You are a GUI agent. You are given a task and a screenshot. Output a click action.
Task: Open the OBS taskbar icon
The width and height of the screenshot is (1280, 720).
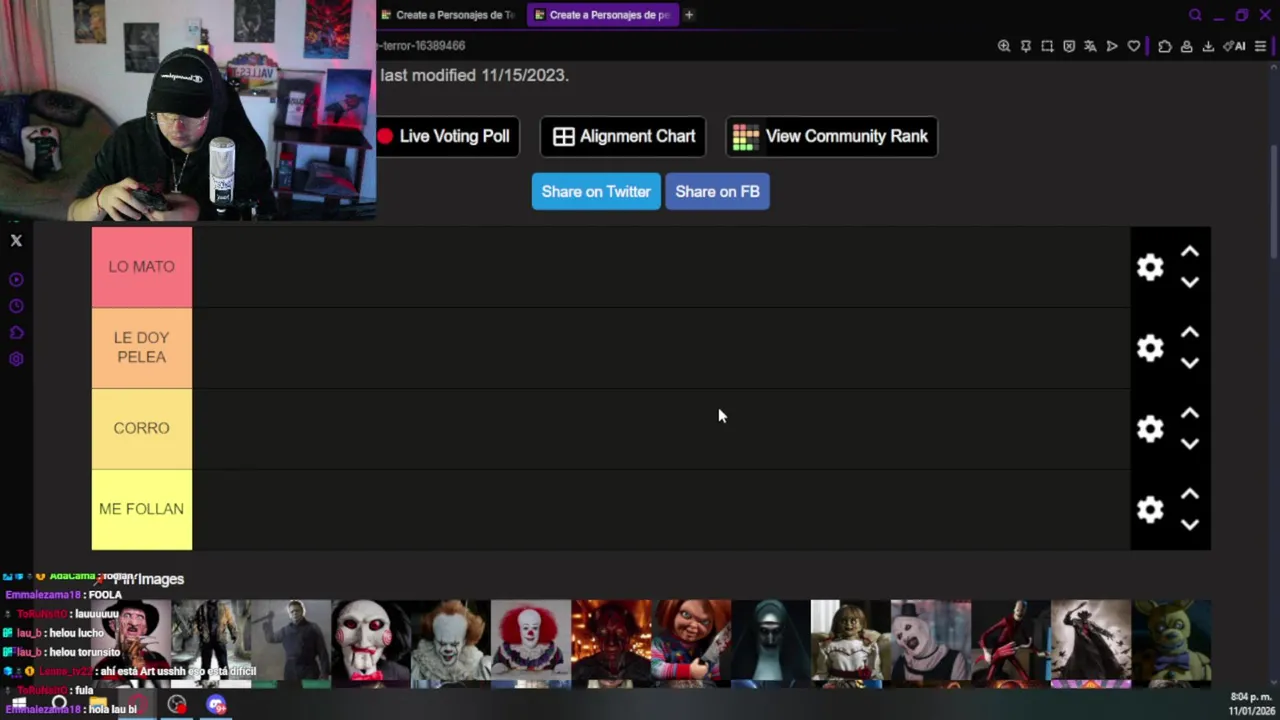[x=177, y=705]
